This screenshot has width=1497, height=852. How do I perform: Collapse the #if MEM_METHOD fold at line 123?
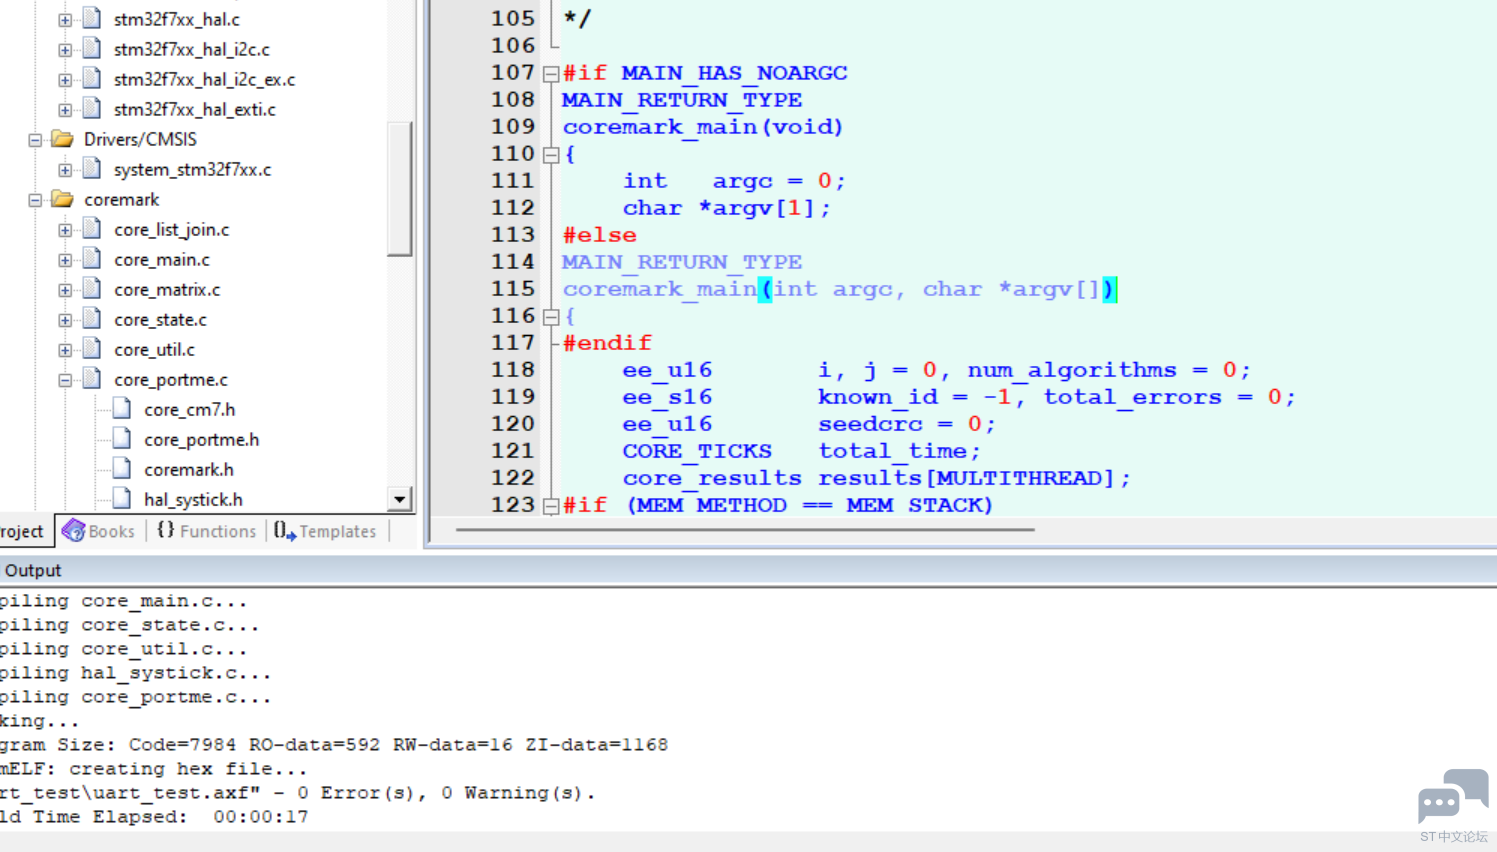pos(551,506)
